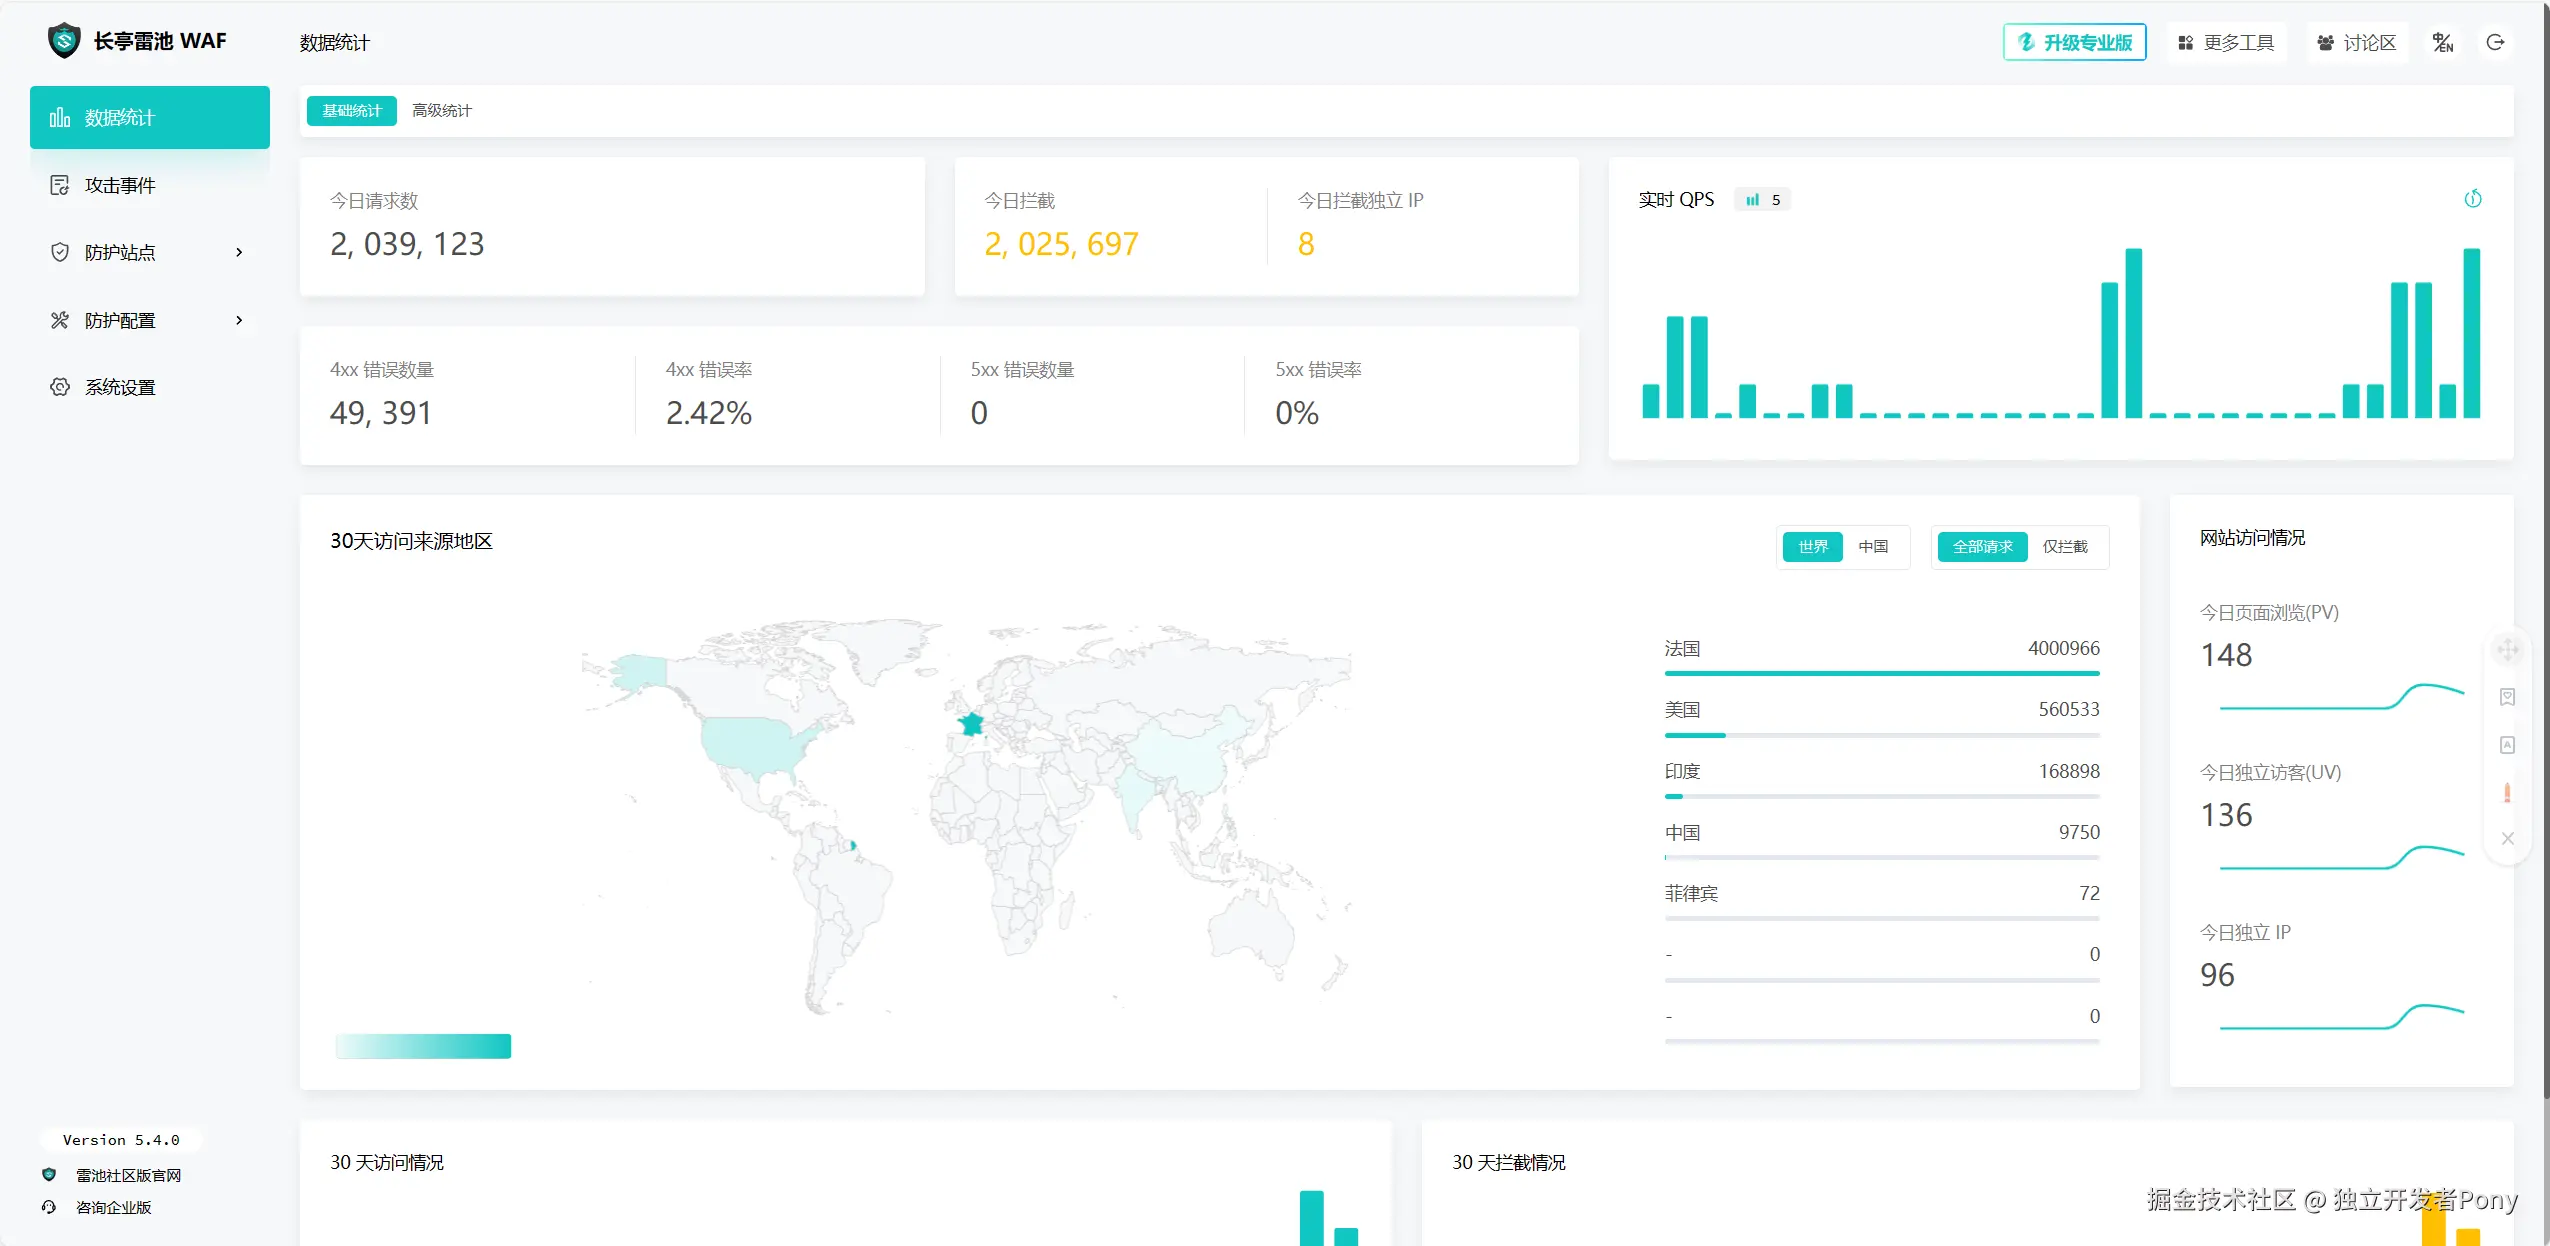Image resolution: width=2550 pixels, height=1246 pixels.
Task: Switch map region toggle to 中国
Action: (1873, 546)
